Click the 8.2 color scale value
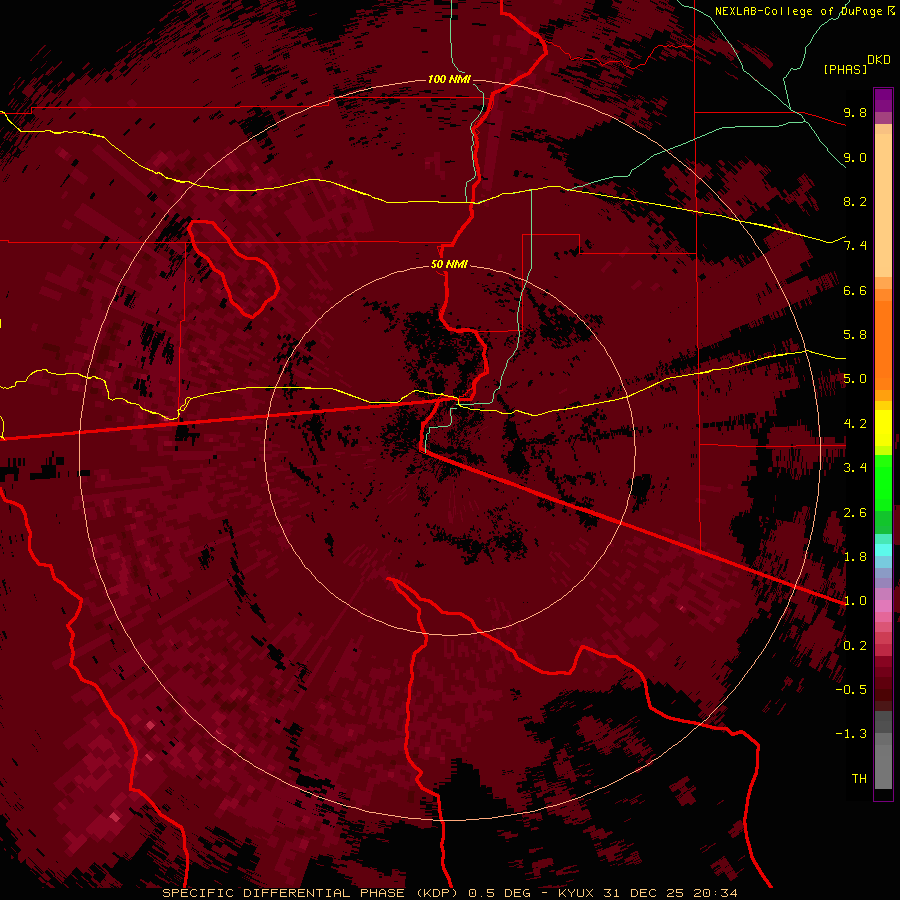 [x=855, y=201]
